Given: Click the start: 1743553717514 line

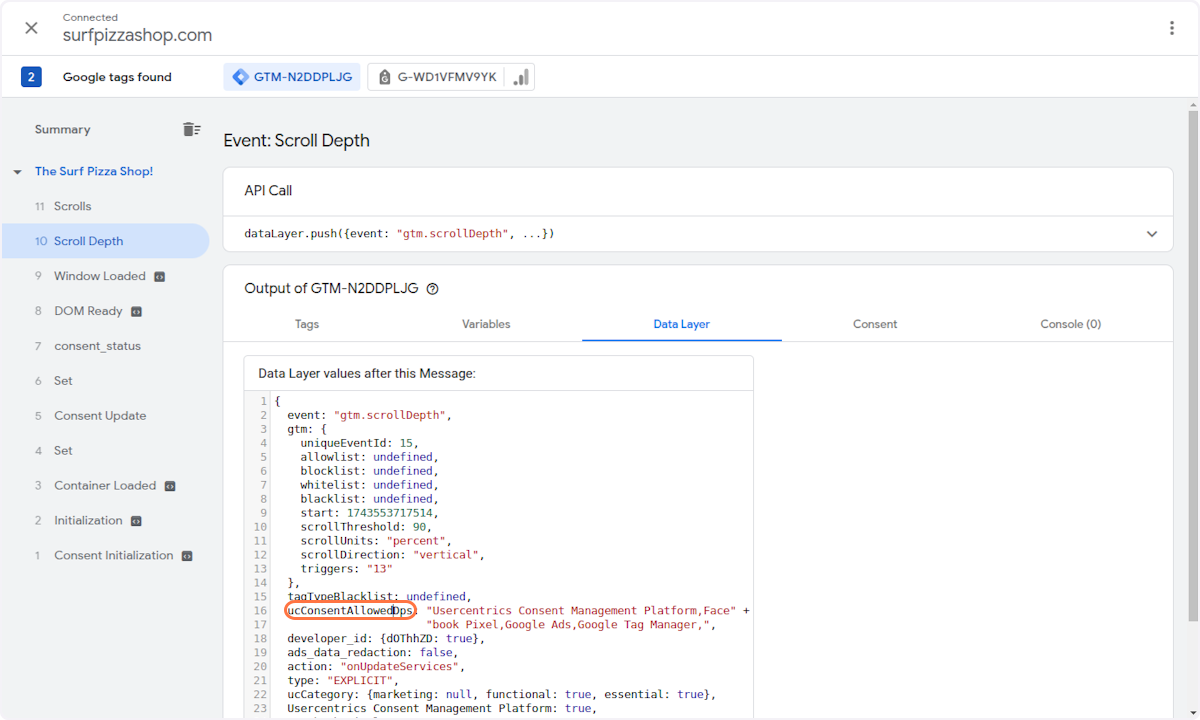Looking at the screenshot, I should (x=370, y=512).
